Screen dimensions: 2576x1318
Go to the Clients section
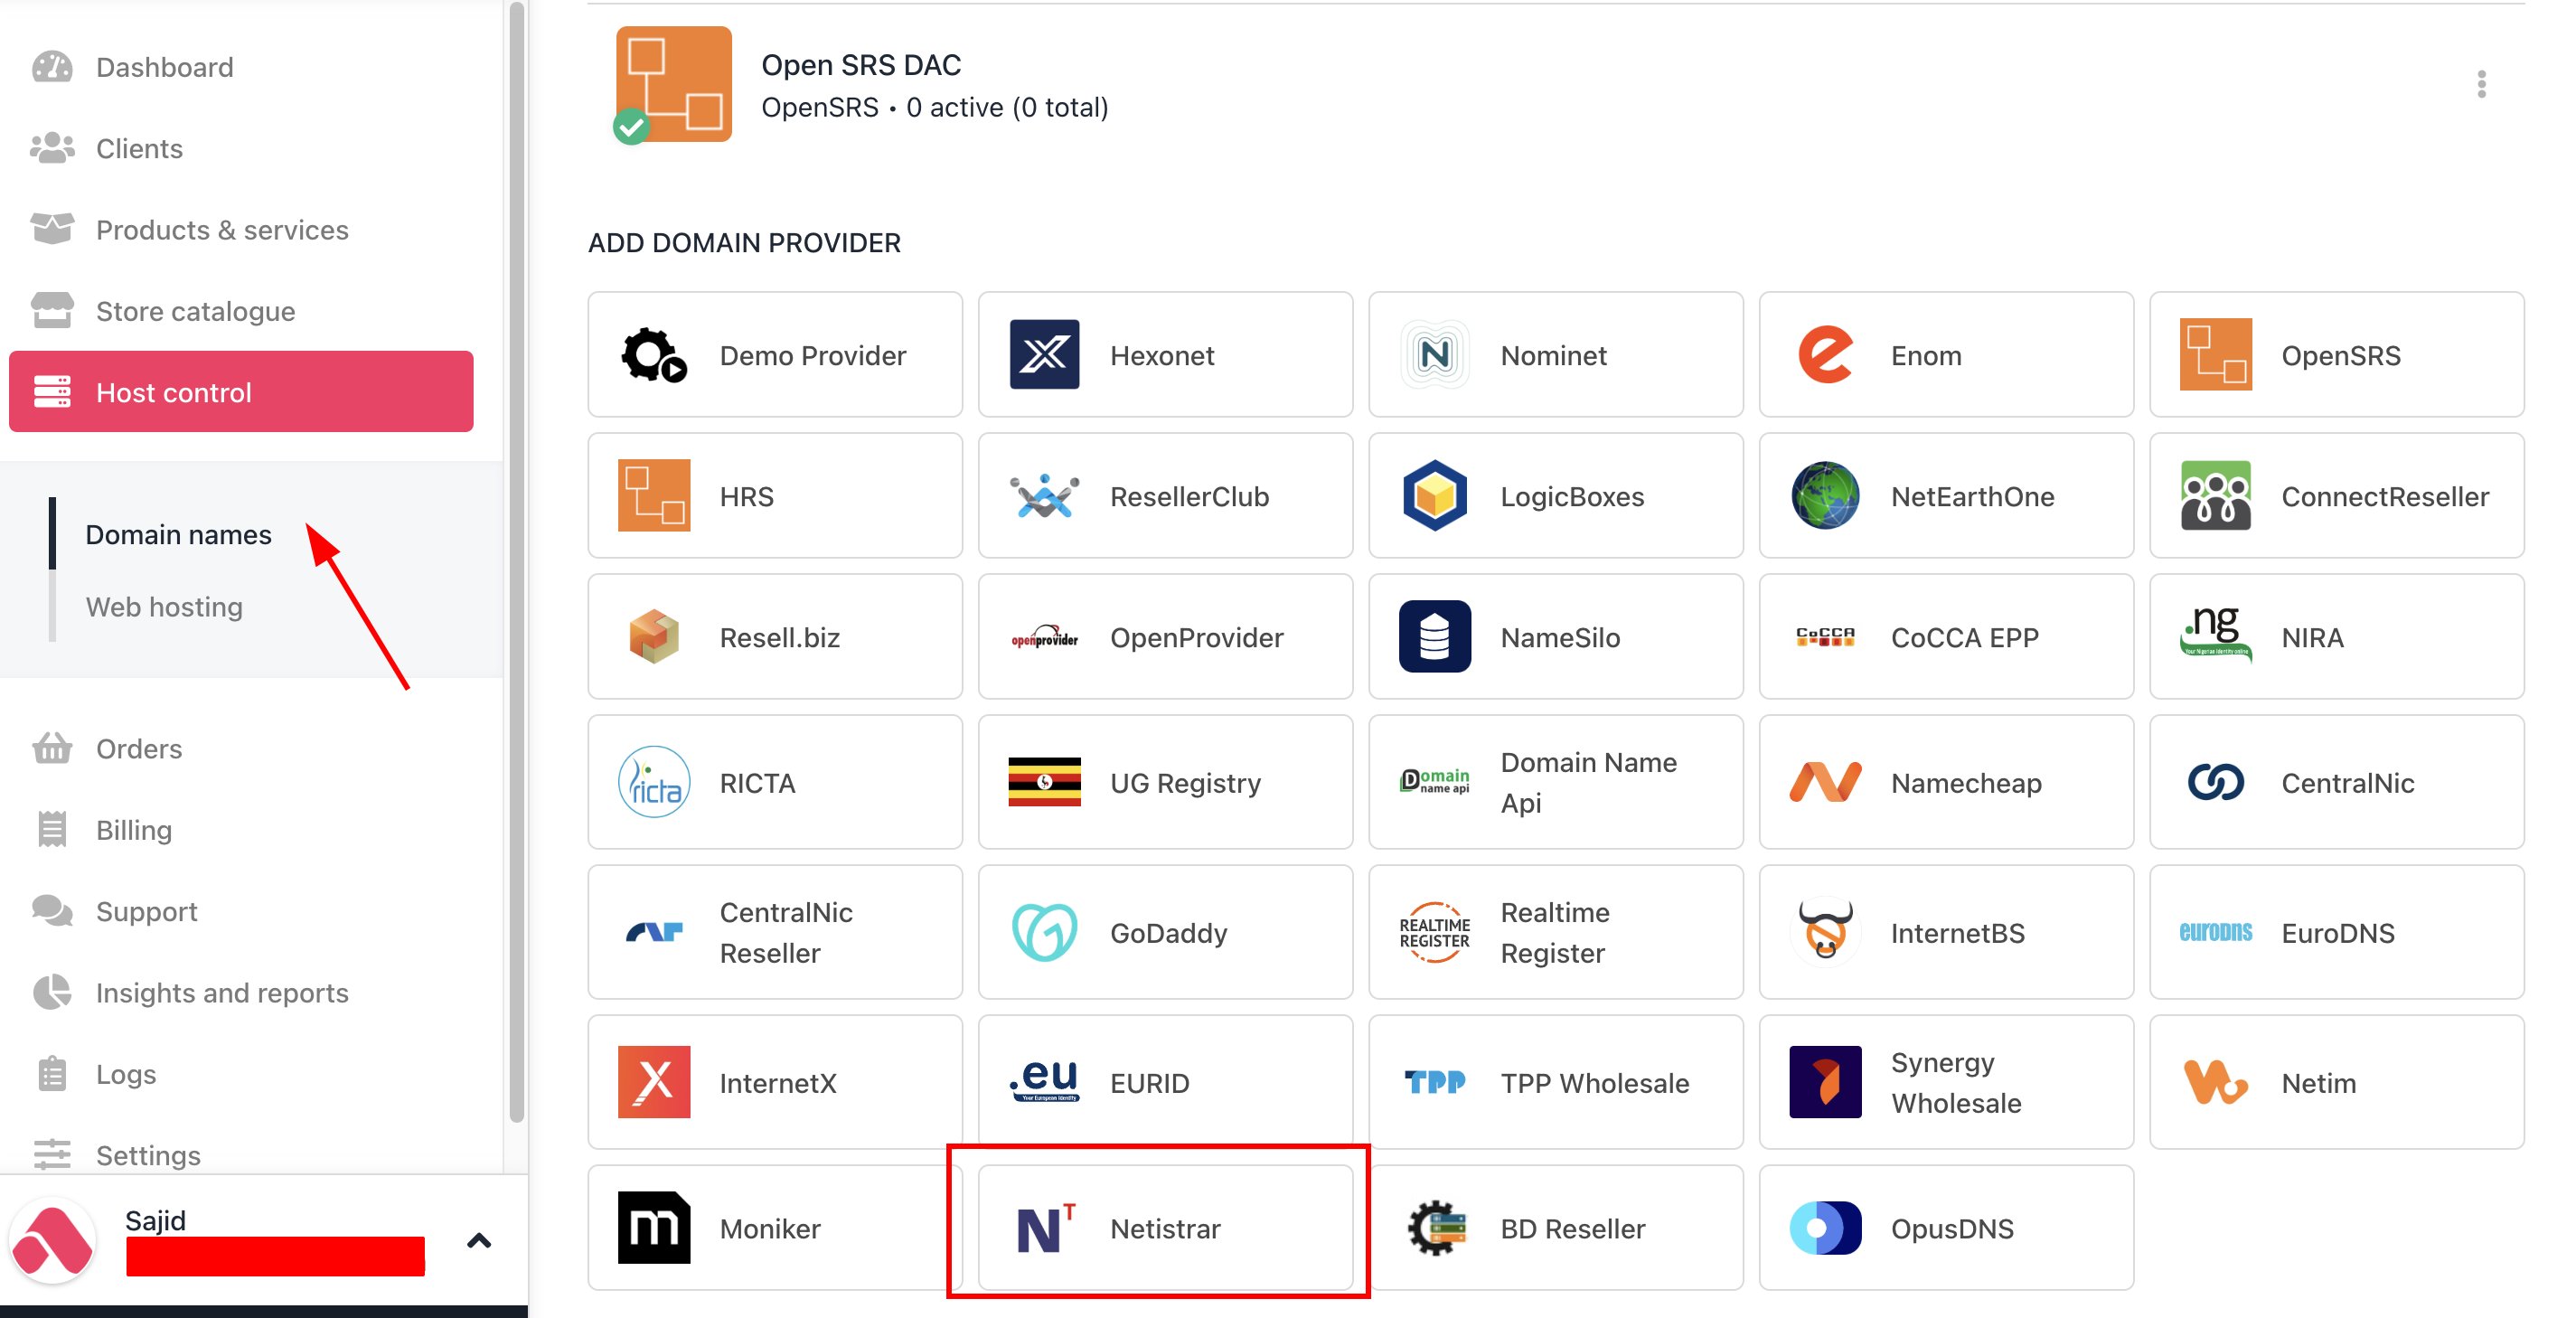[241, 148]
